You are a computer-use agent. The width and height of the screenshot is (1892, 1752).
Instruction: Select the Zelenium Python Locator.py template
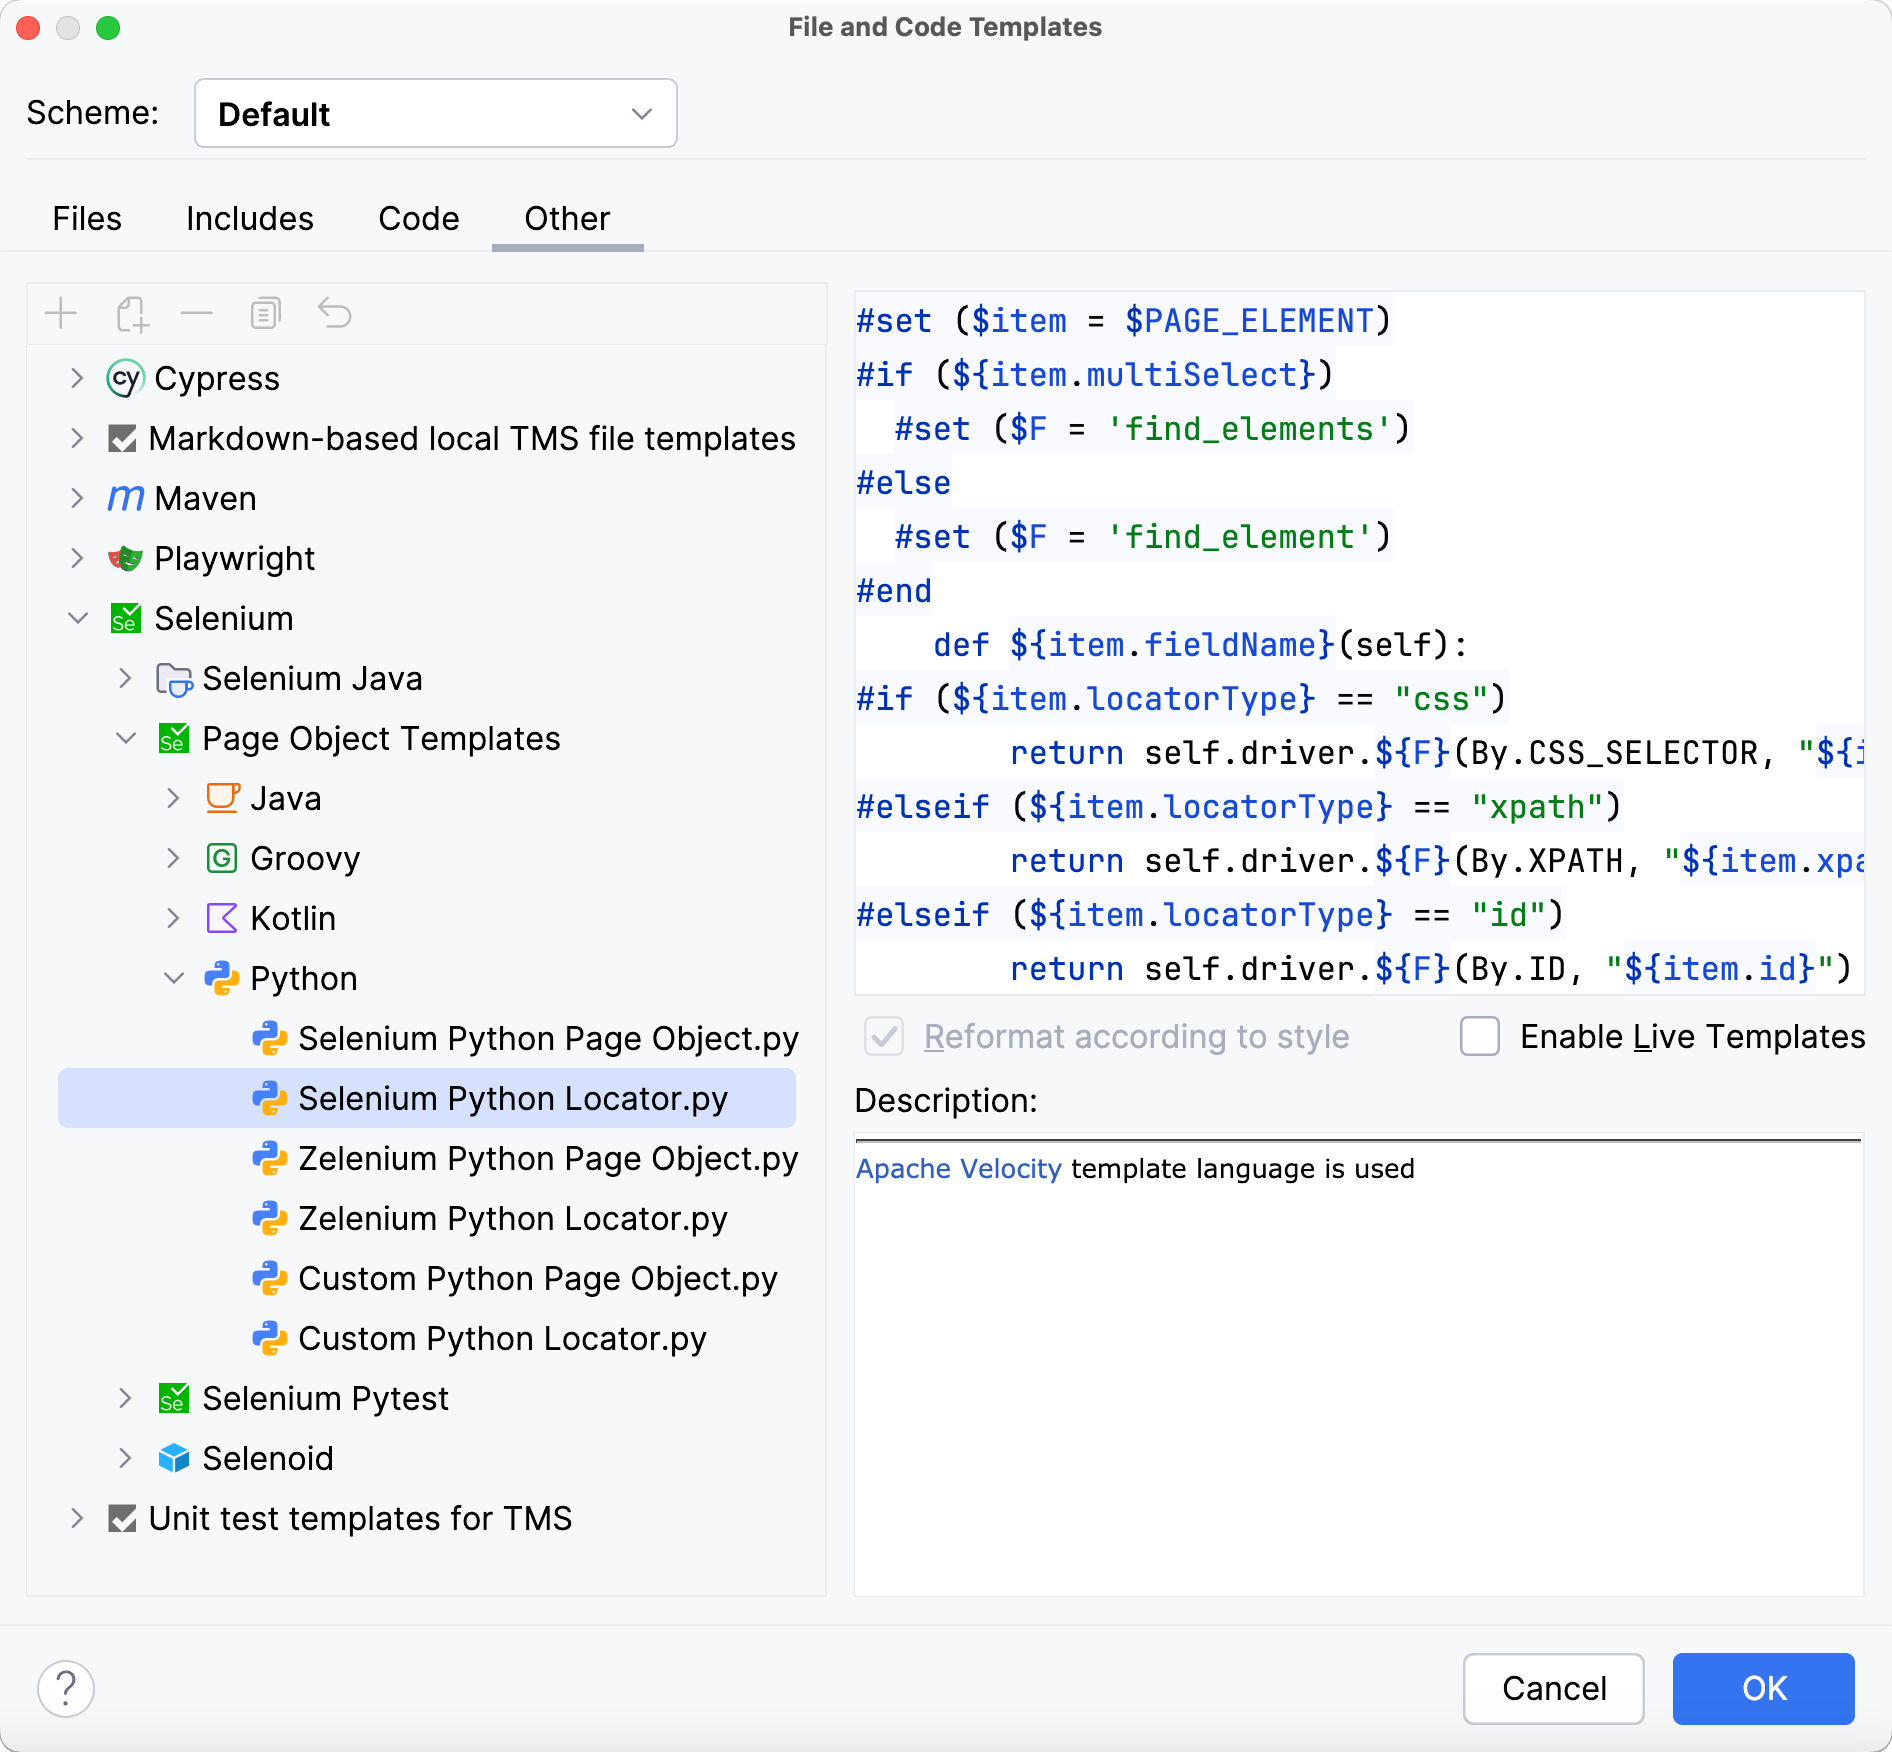(x=511, y=1218)
